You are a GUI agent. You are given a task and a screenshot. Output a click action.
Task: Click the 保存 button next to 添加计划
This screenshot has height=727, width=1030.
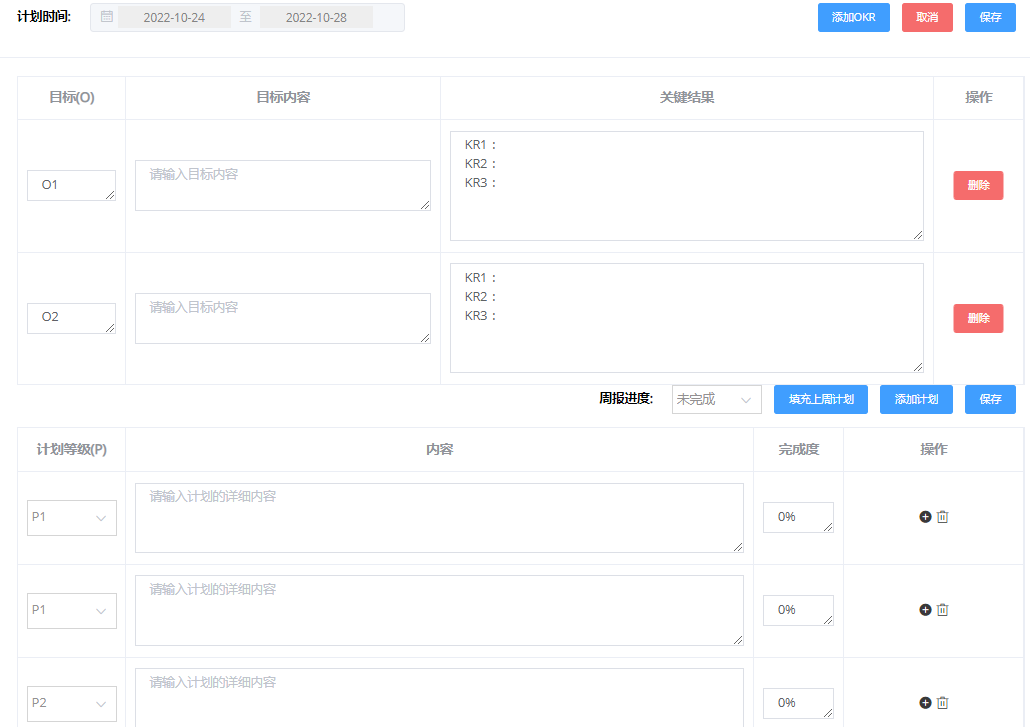tap(990, 399)
